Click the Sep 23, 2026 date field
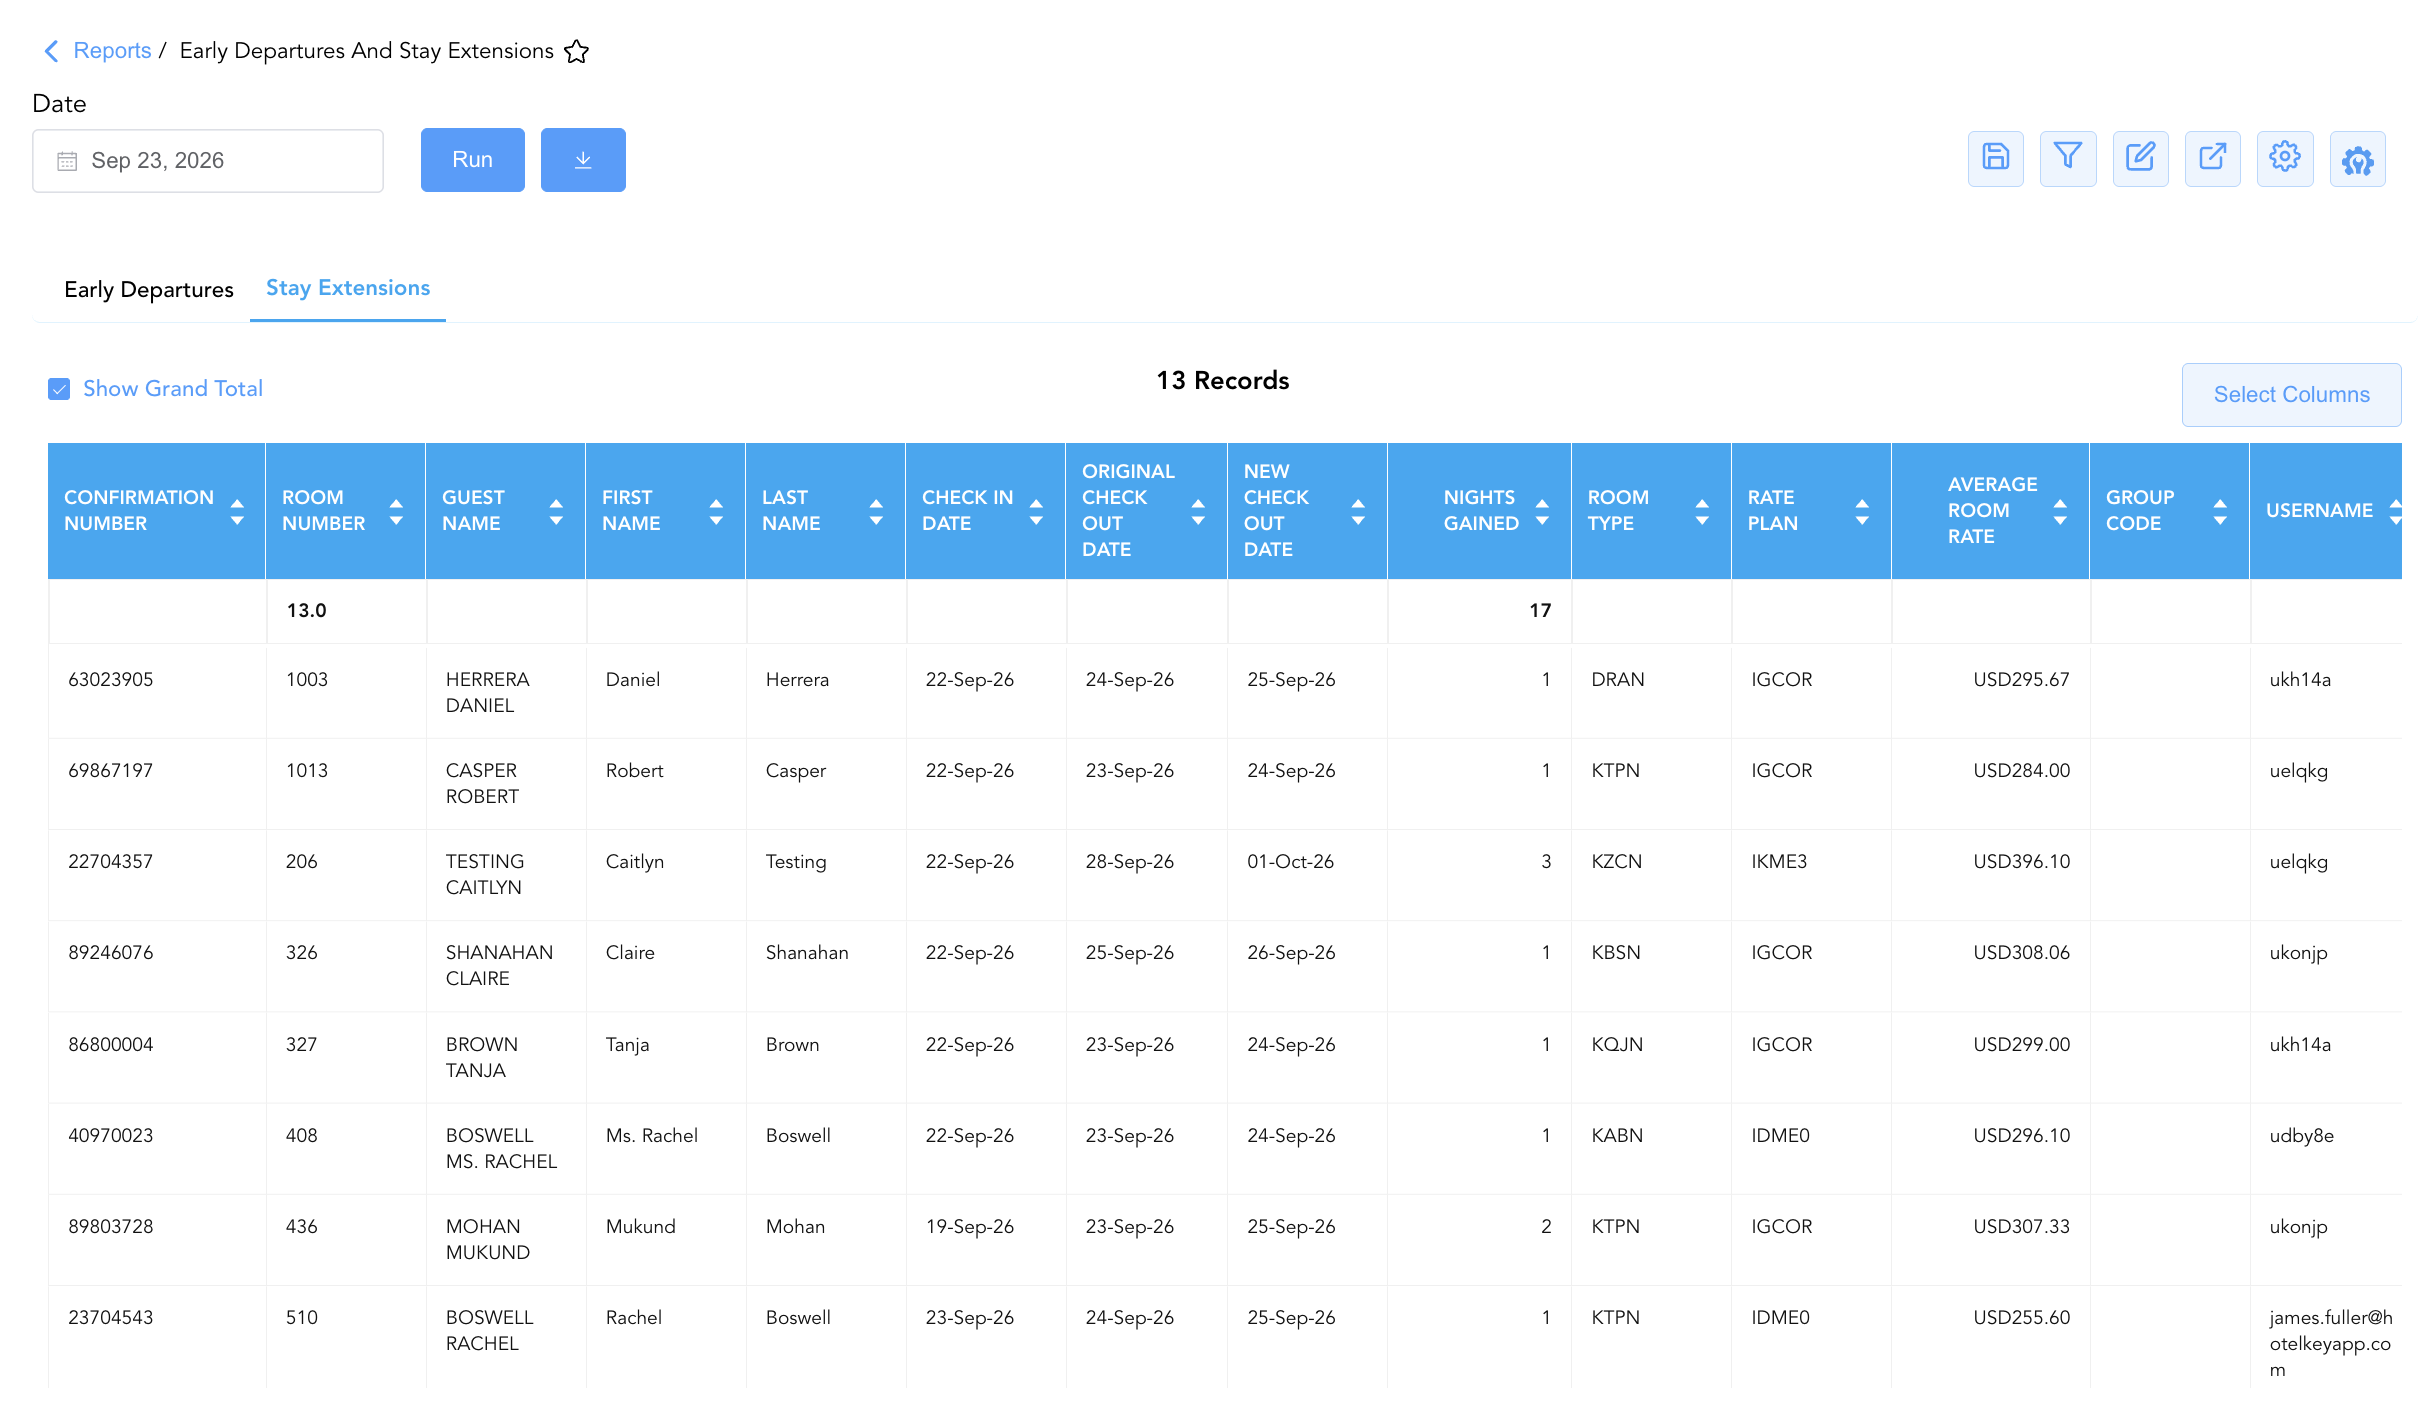Screen dimensions: 2430x1404 pos(208,161)
